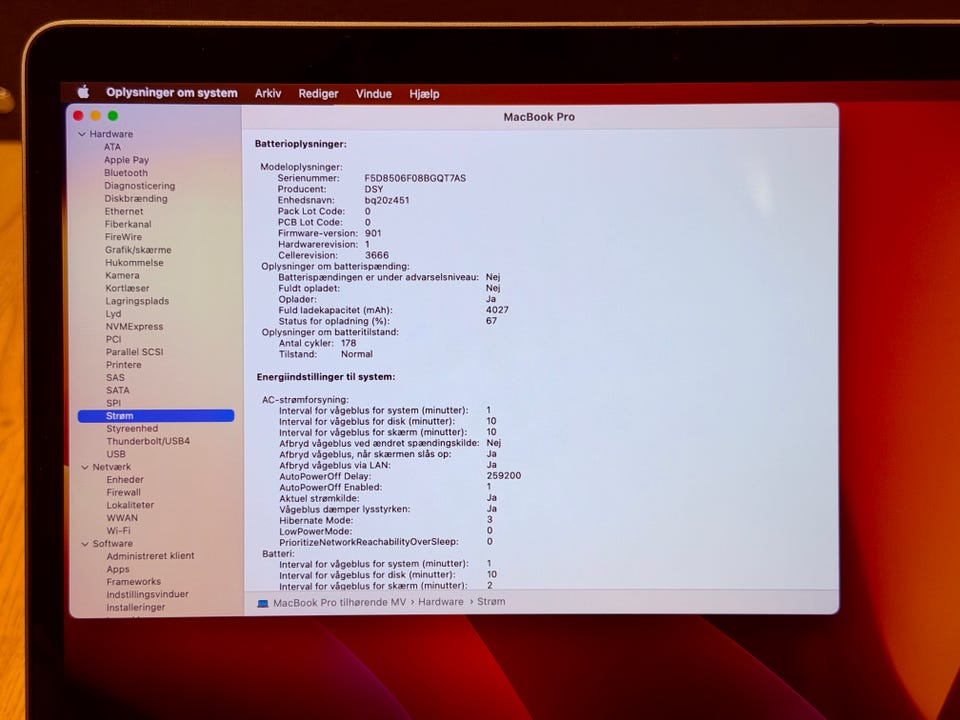
Task: Select SAS in the sidebar
Action: [115, 378]
